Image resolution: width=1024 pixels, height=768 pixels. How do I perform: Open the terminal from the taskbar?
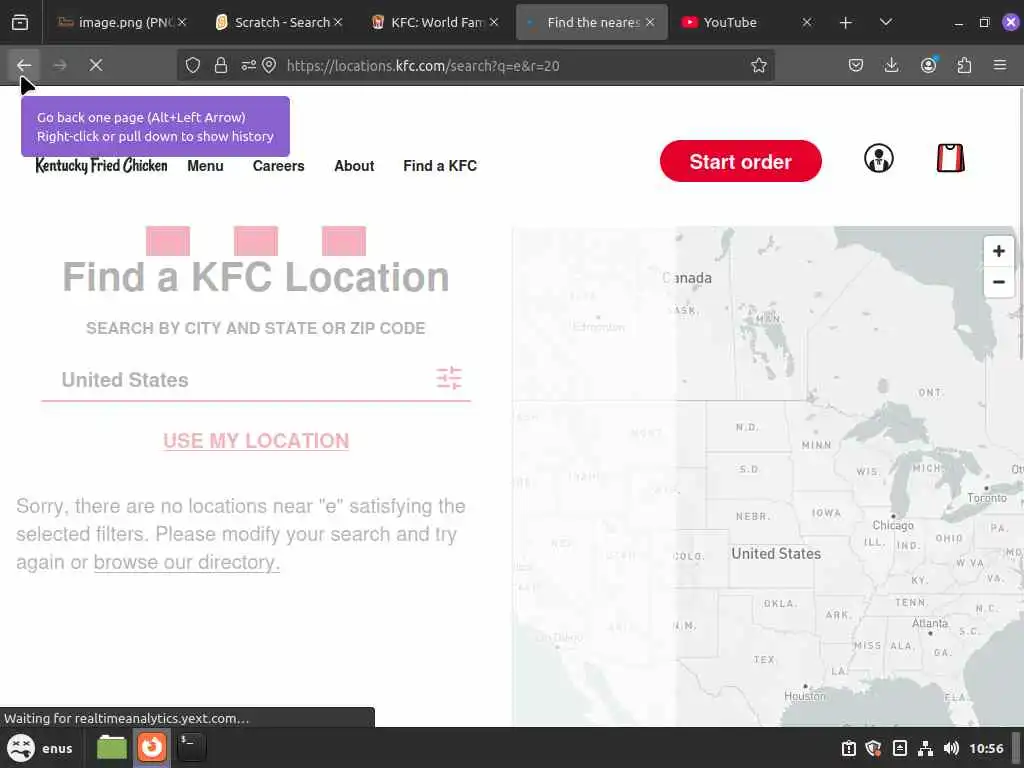point(191,747)
